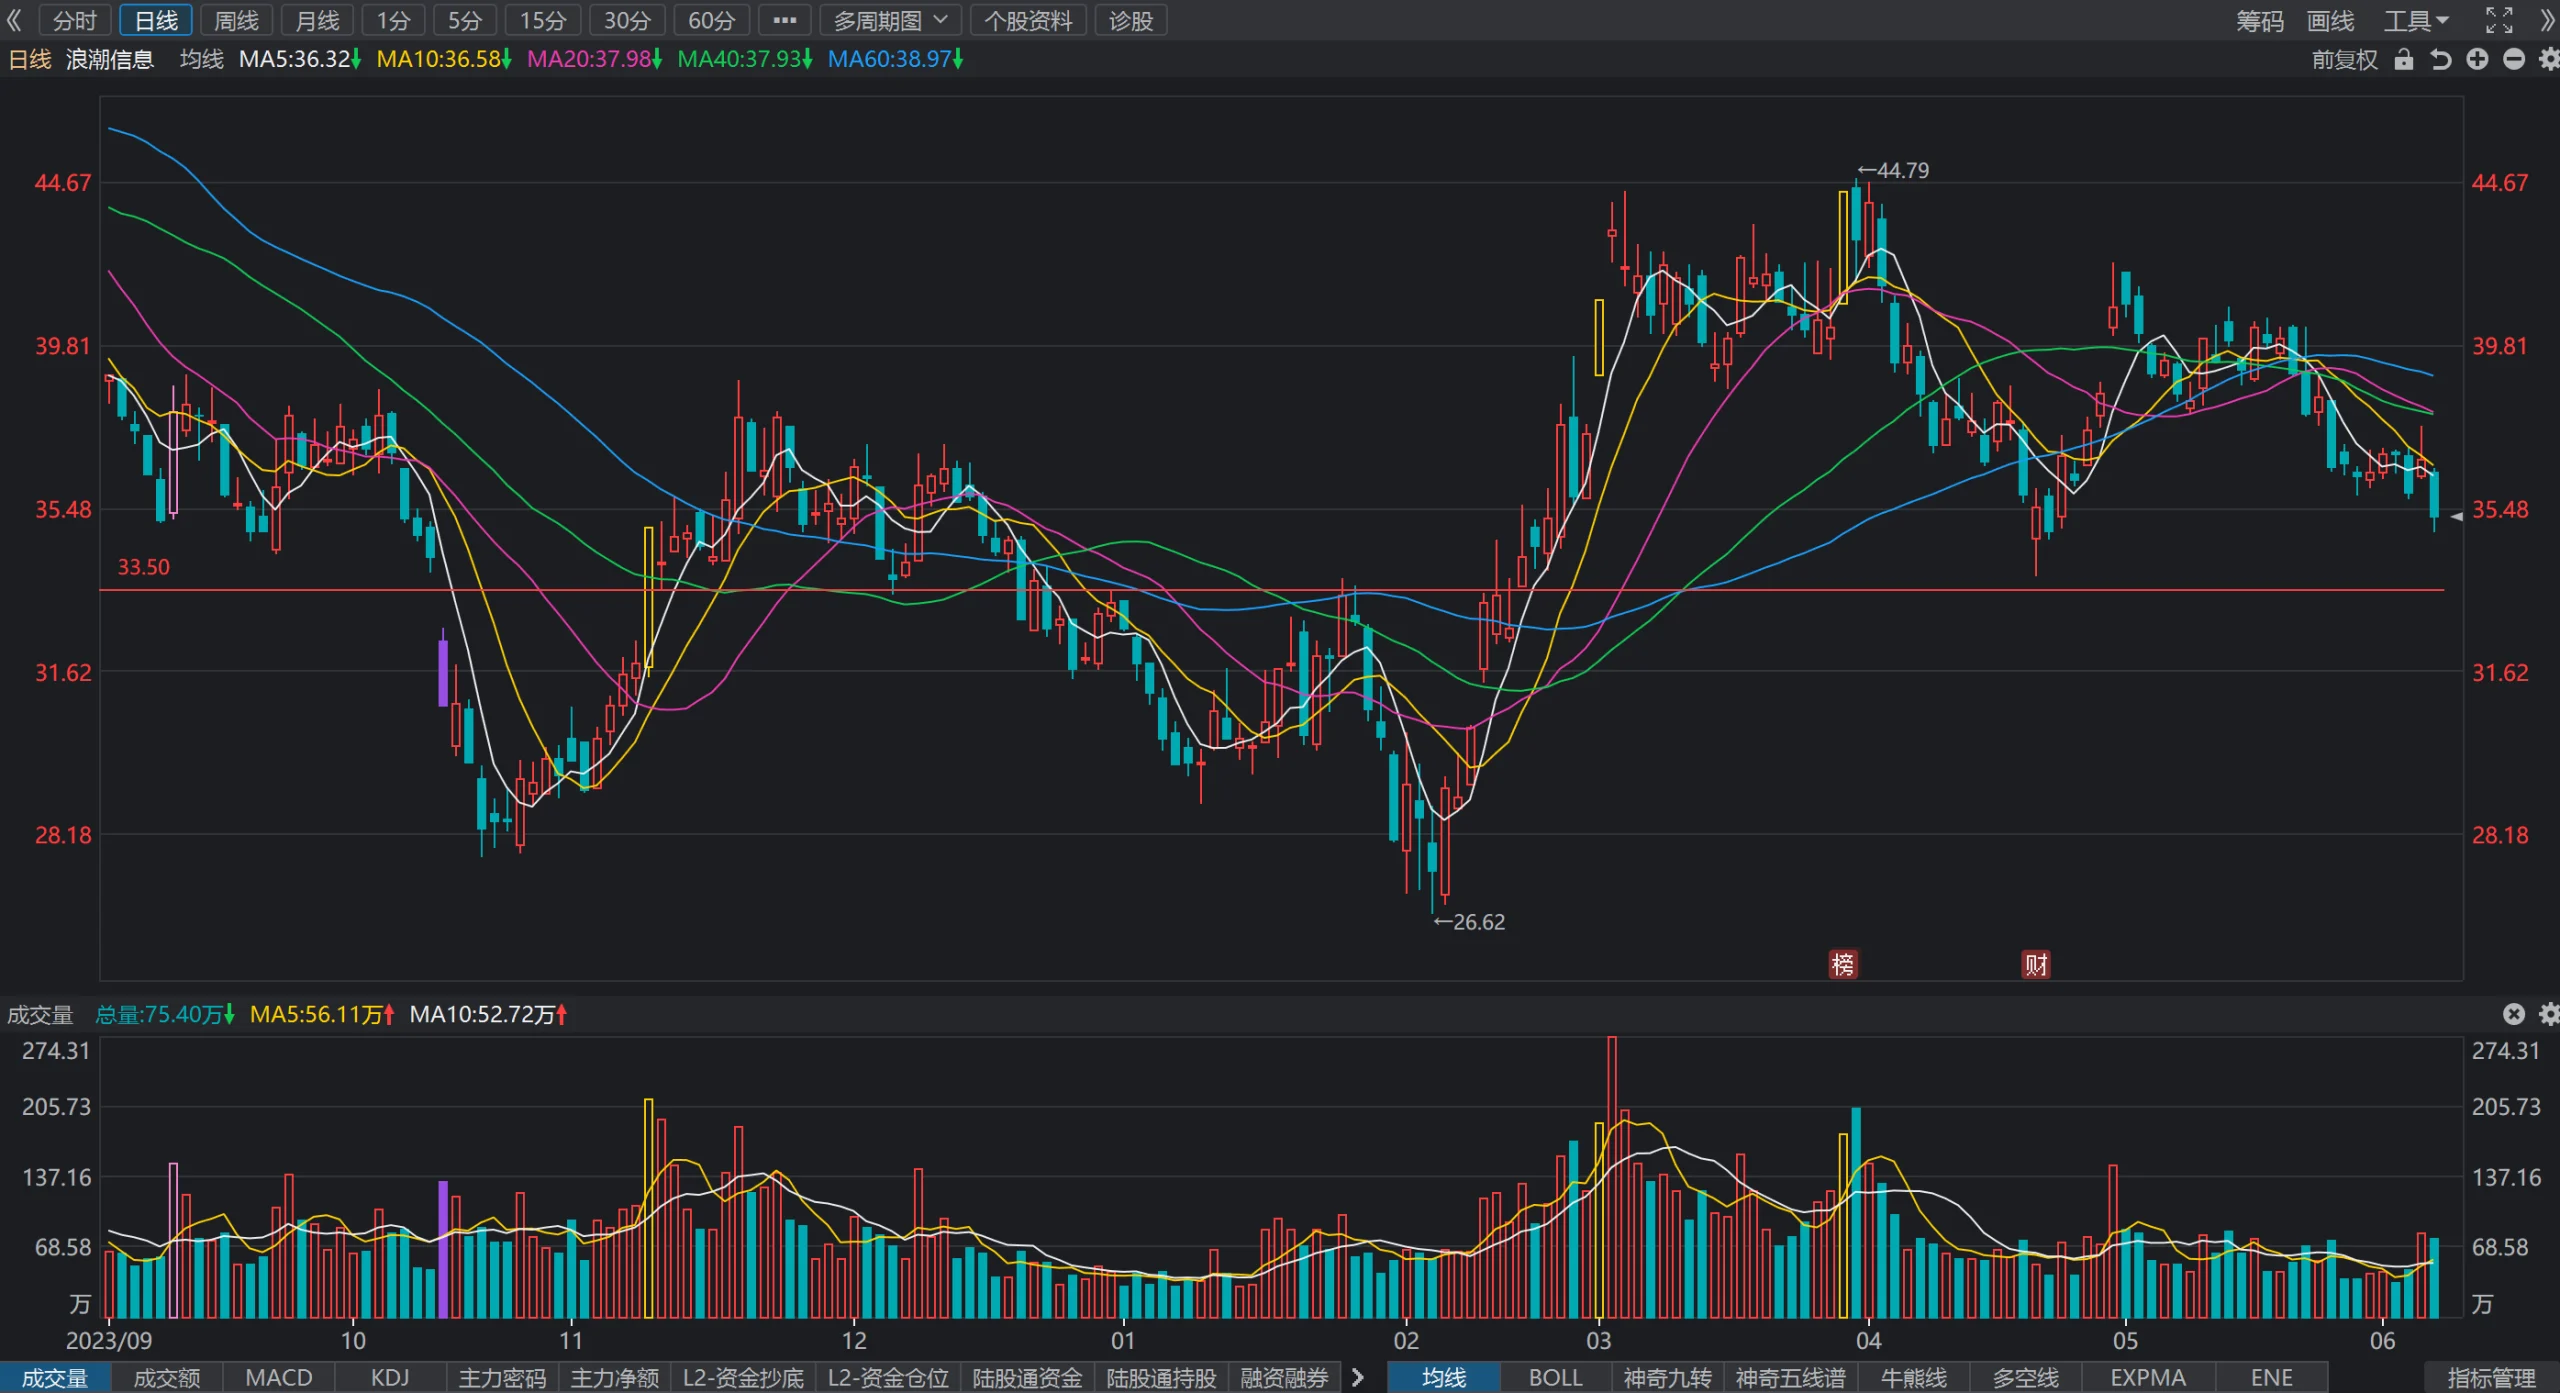The image size is (2560, 1393).
Task: Select the 主力密码 indicator tab
Action: coord(502,1377)
